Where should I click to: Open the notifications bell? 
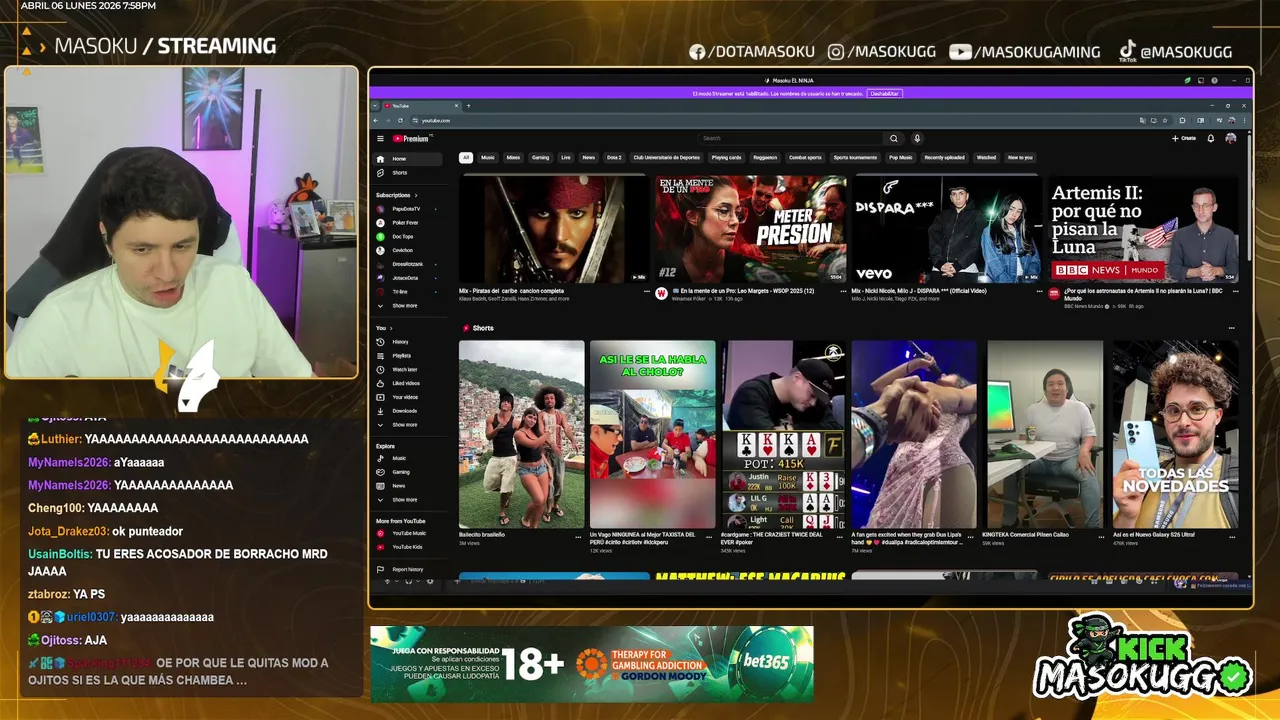tap(1210, 139)
